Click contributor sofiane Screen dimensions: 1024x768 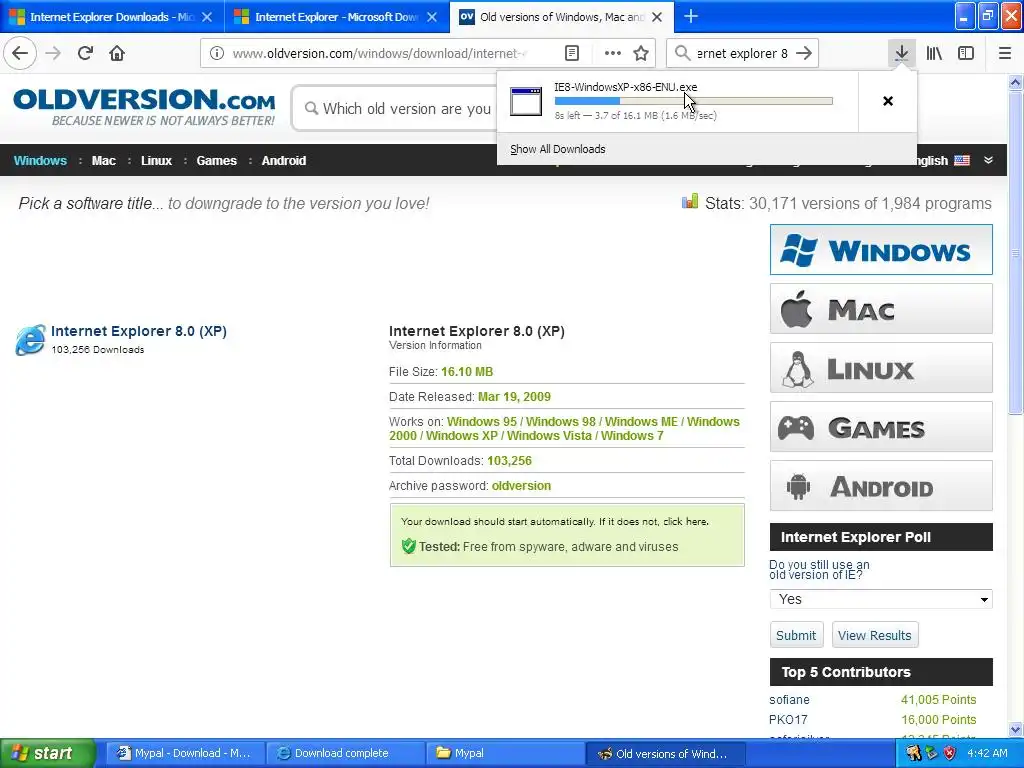click(x=789, y=699)
